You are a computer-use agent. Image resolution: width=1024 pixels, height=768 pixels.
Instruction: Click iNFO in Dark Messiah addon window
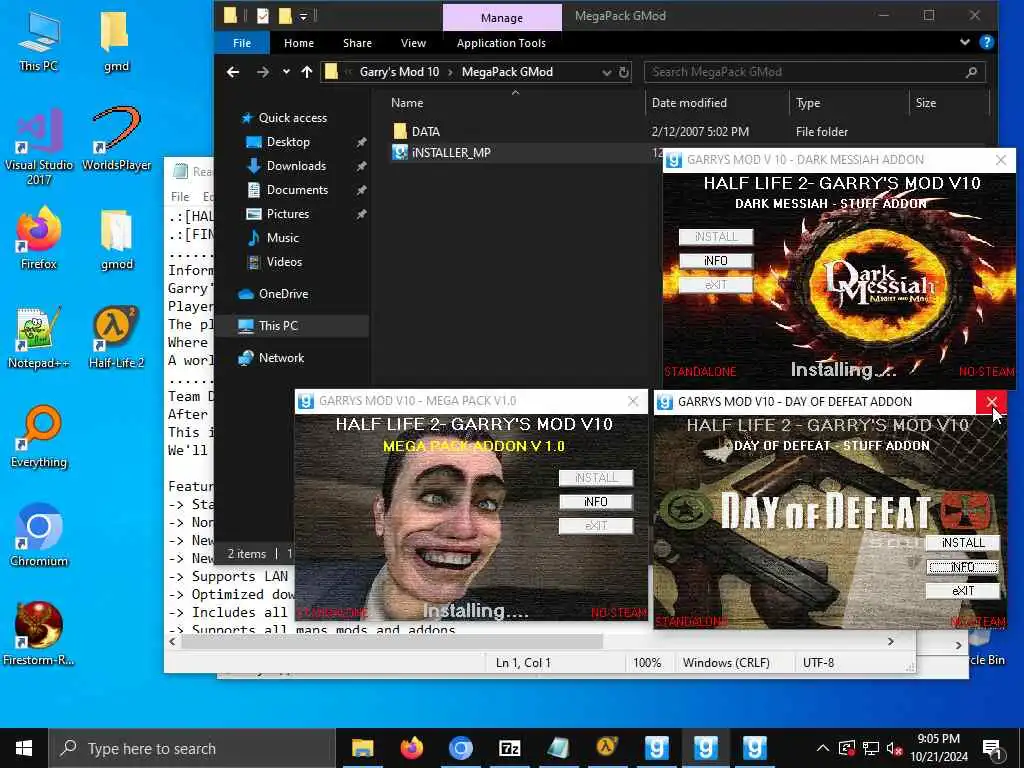(716, 261)
